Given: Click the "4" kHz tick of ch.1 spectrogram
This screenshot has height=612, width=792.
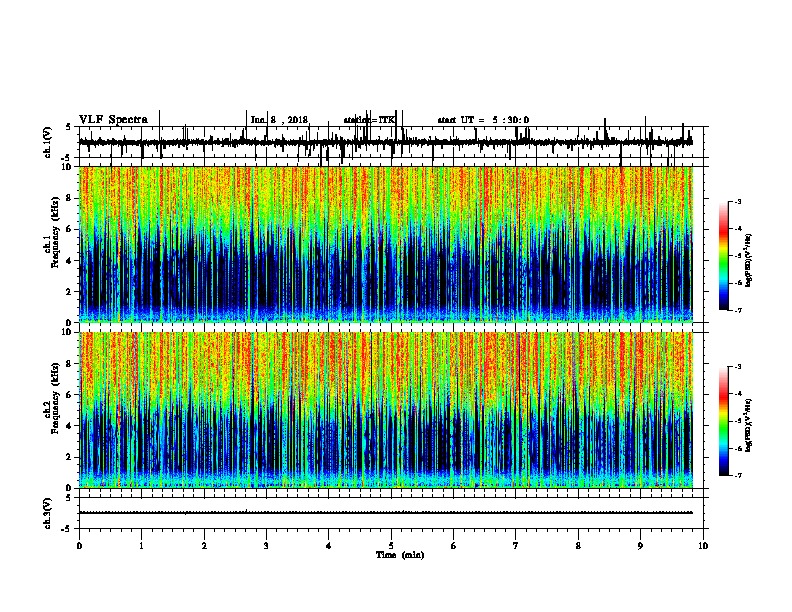Looking at the screenshot, I should point(70,261).
